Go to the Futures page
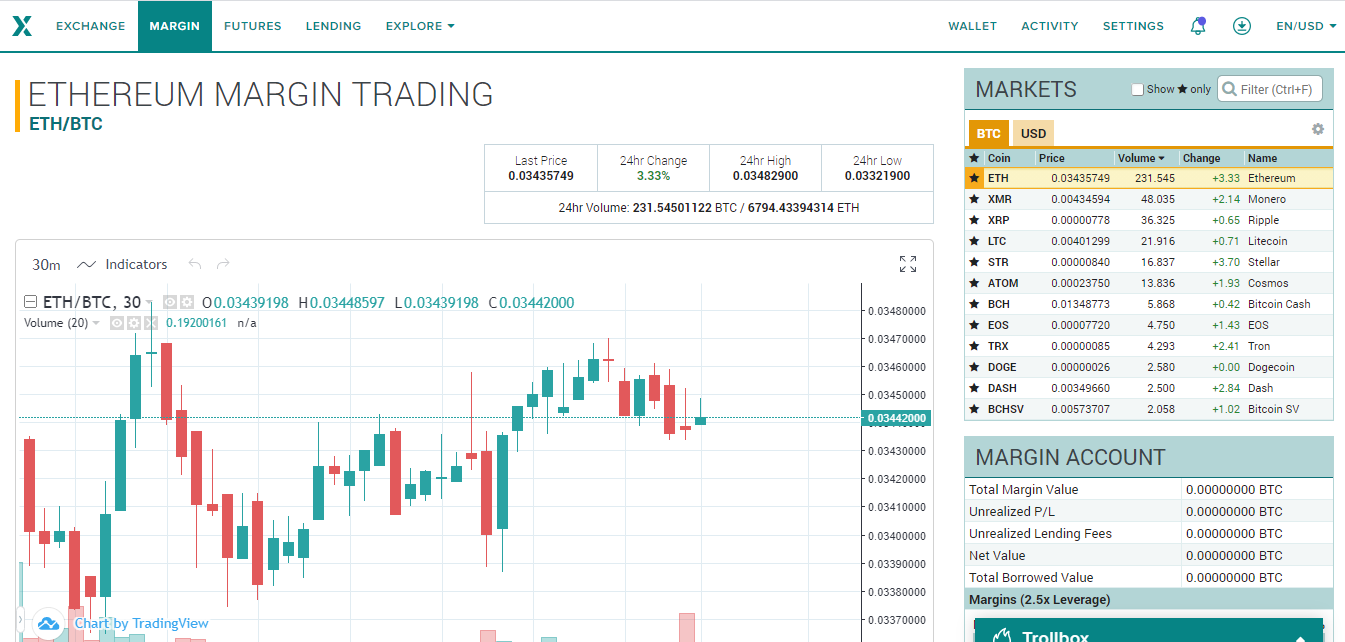The image size is (1345, 642). tap(252, 26)
